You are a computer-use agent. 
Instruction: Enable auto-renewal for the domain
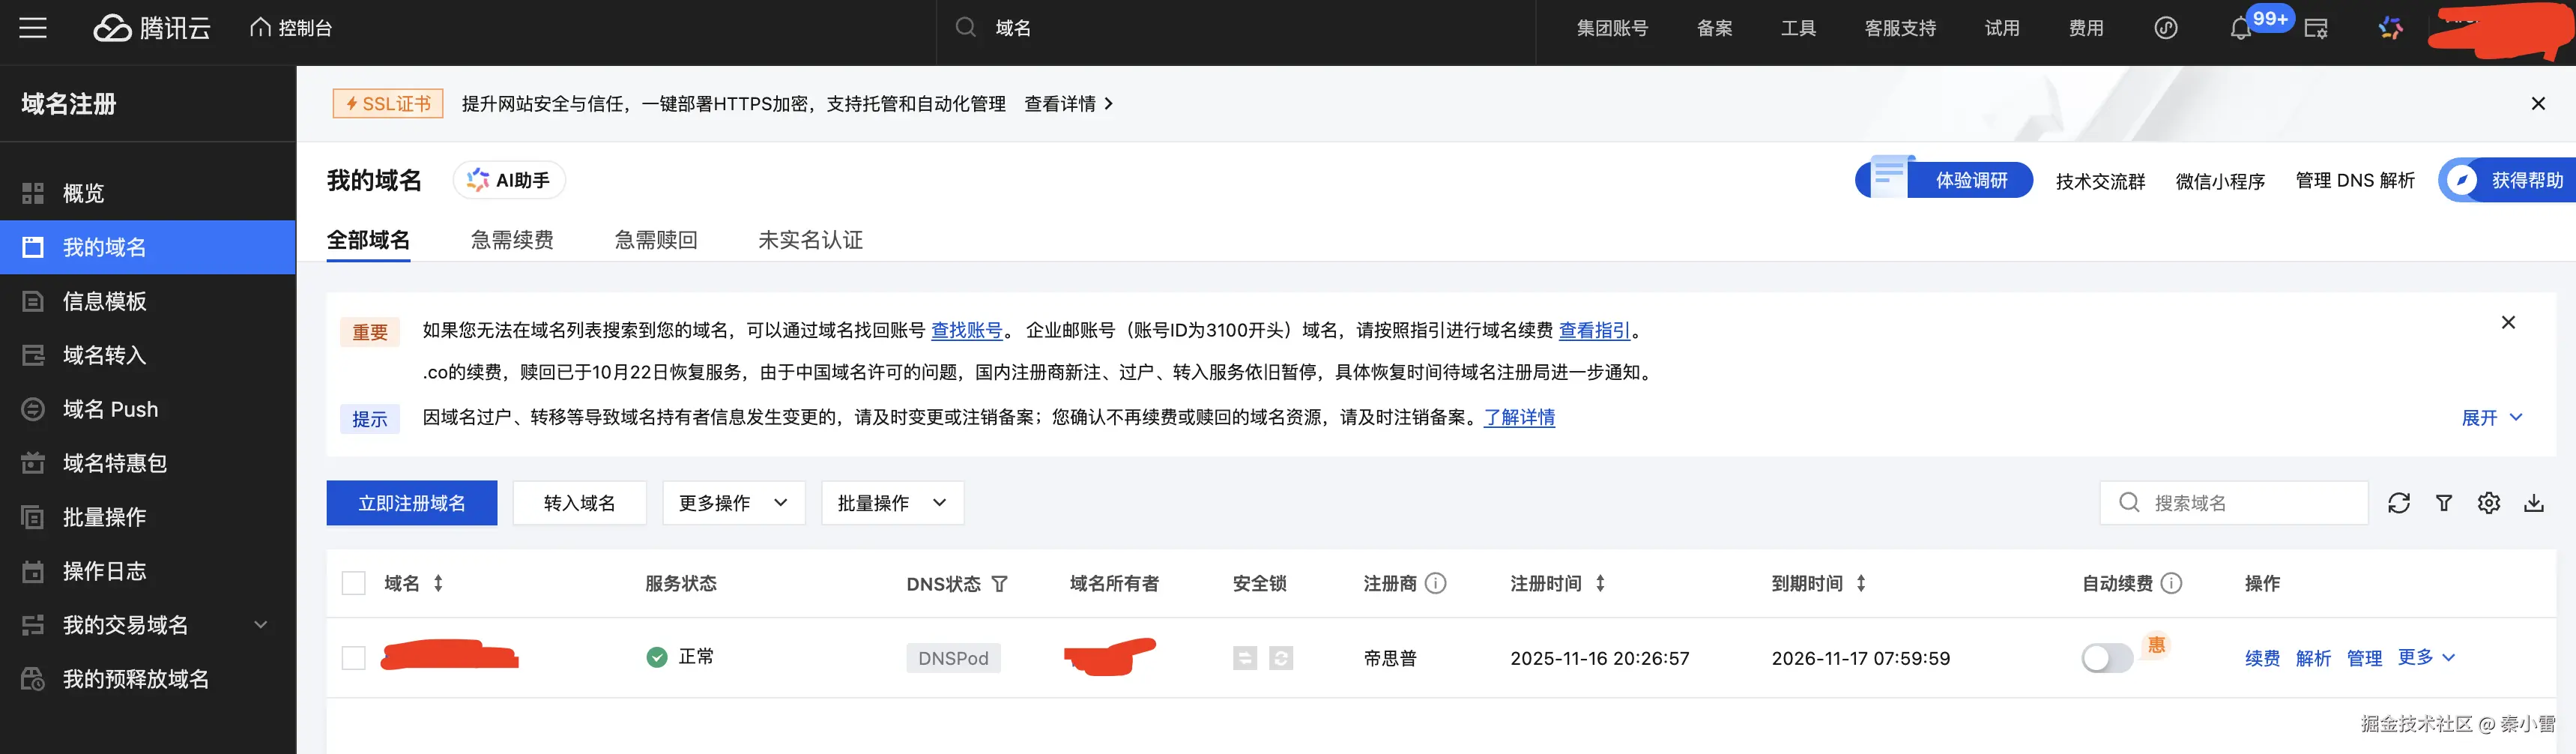pos(2106,658)
